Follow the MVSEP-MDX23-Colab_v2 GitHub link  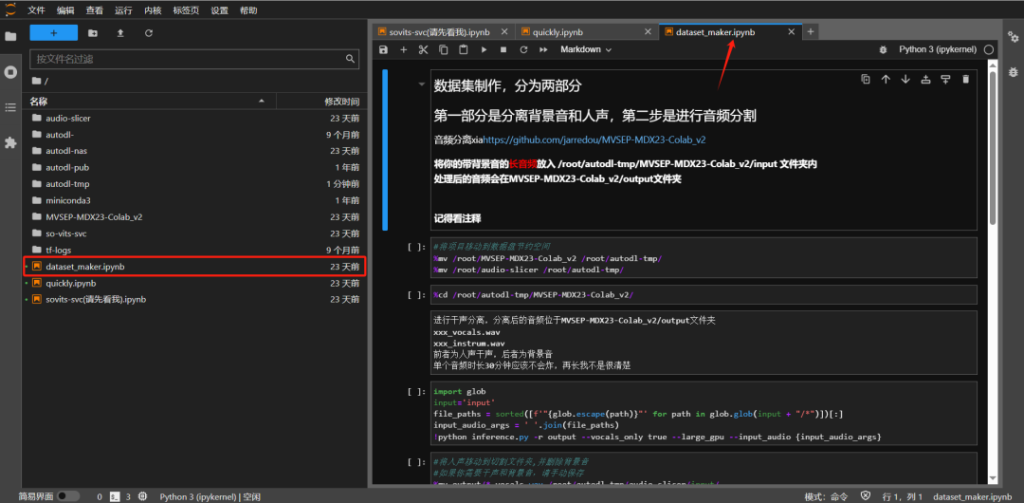tap(594, 140)
